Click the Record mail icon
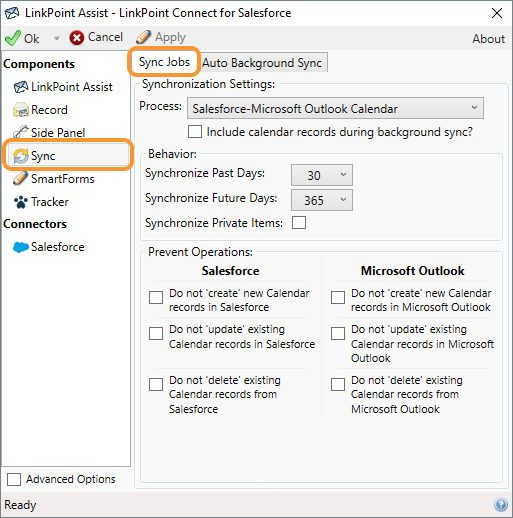The width and height of the screenshot is (513, 518). coord(21,110)
